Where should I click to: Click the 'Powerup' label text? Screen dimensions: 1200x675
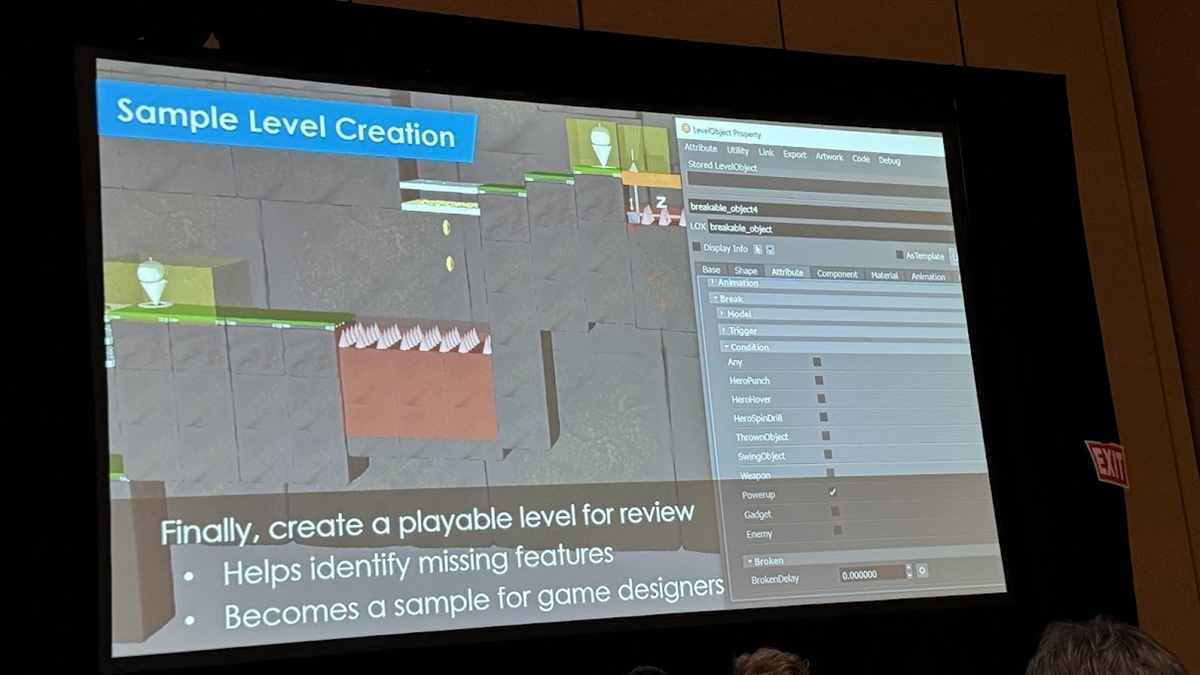pos(758,495)
